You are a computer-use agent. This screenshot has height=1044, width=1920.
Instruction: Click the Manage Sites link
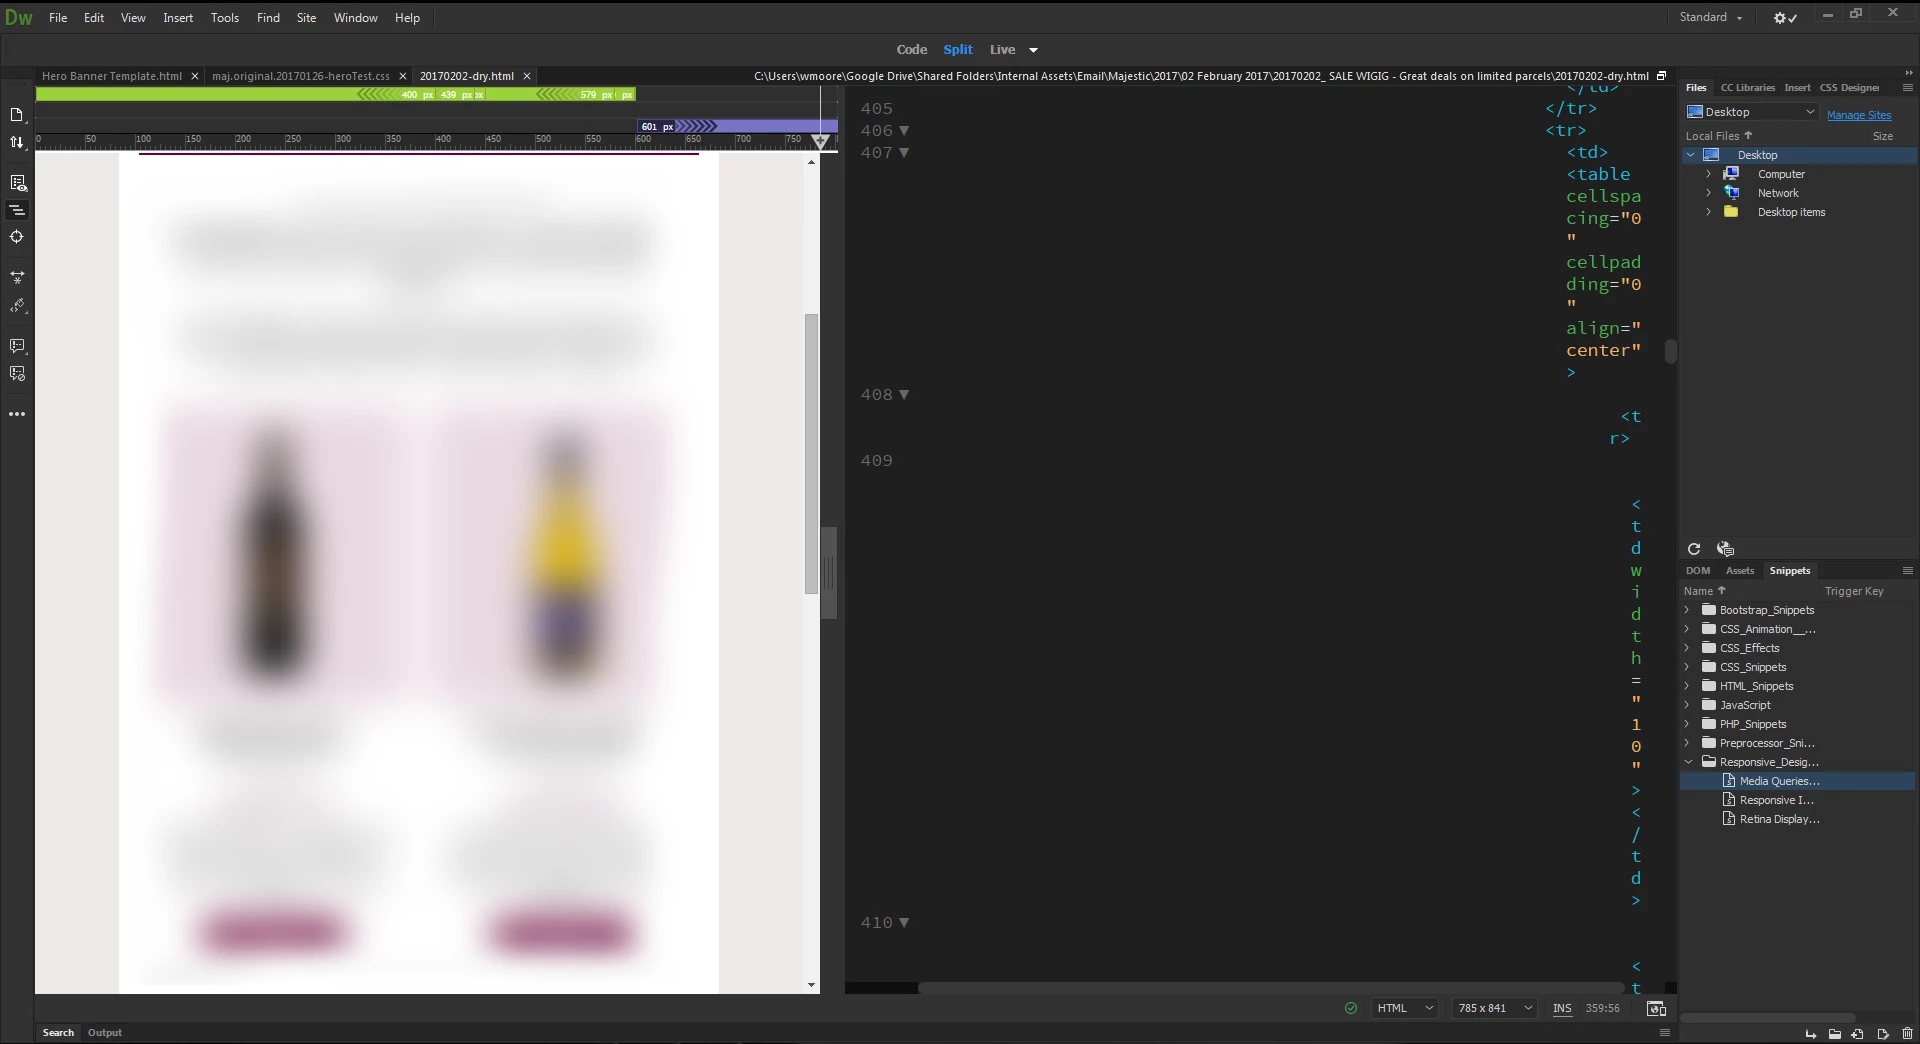pyautogui.click(x=1859, y=115)
